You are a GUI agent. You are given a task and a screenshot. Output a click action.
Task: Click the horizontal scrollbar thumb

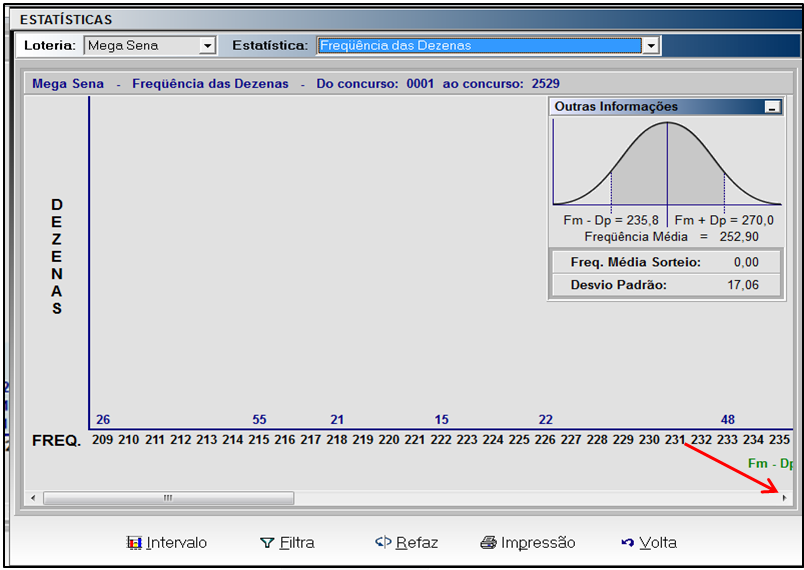(x=169, y=498)
